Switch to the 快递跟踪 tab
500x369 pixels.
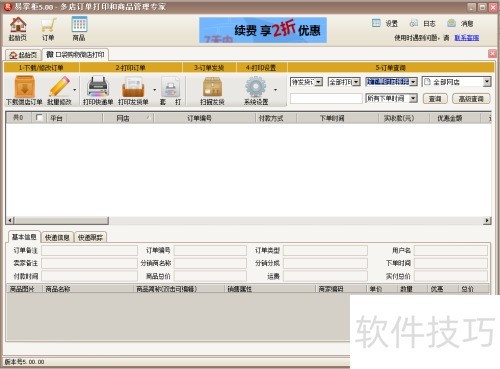[90, 237]
